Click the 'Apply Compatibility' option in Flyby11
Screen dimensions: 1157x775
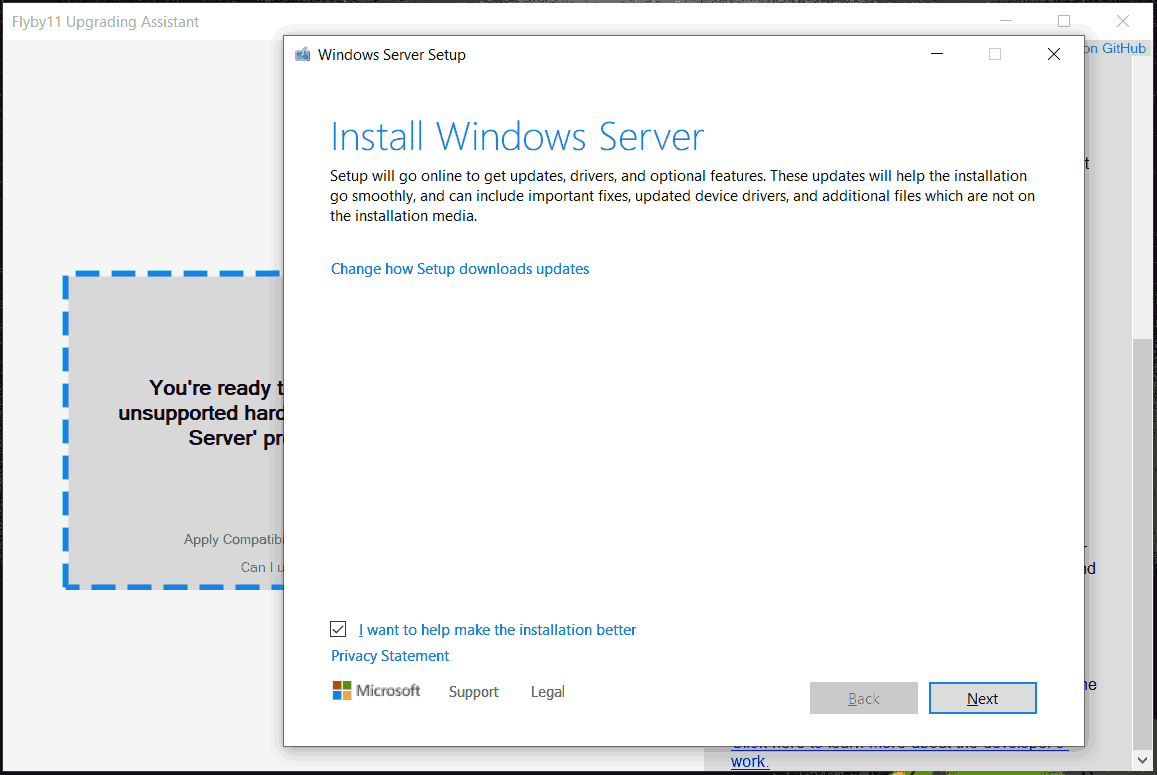(234, 538)
